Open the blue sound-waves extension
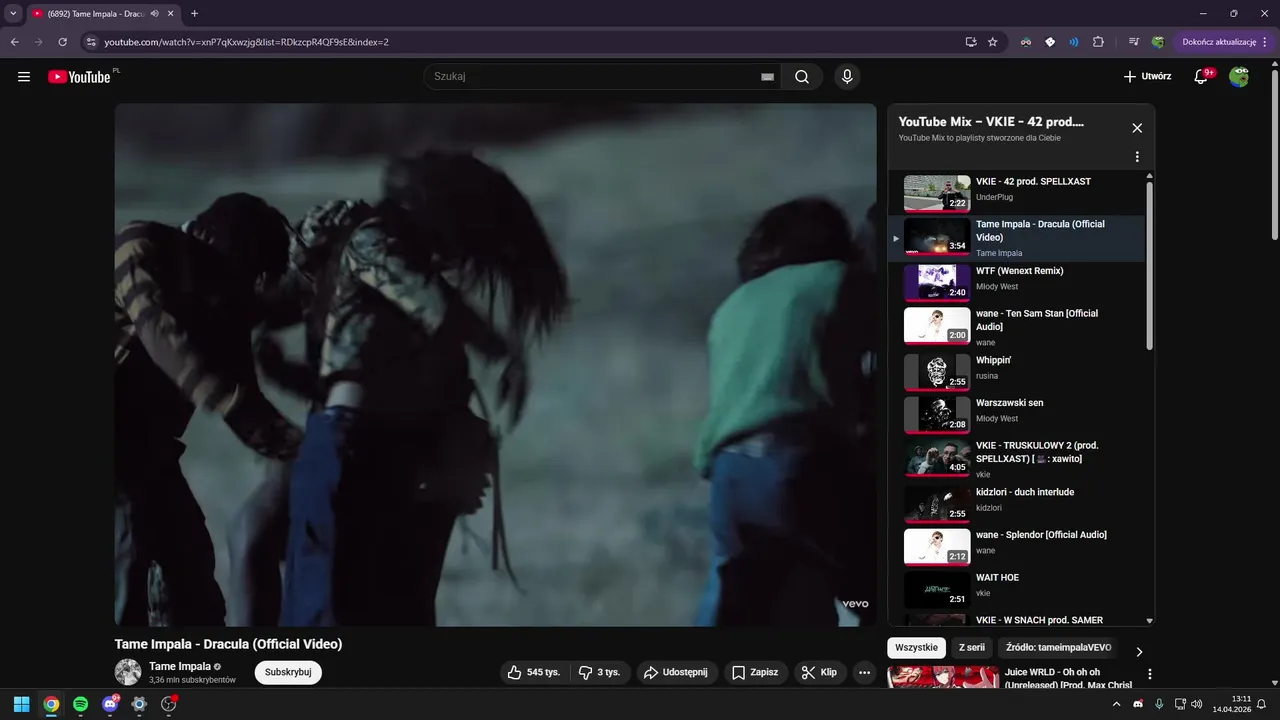Viewport: 1280px width, 720px height. 1074,42
